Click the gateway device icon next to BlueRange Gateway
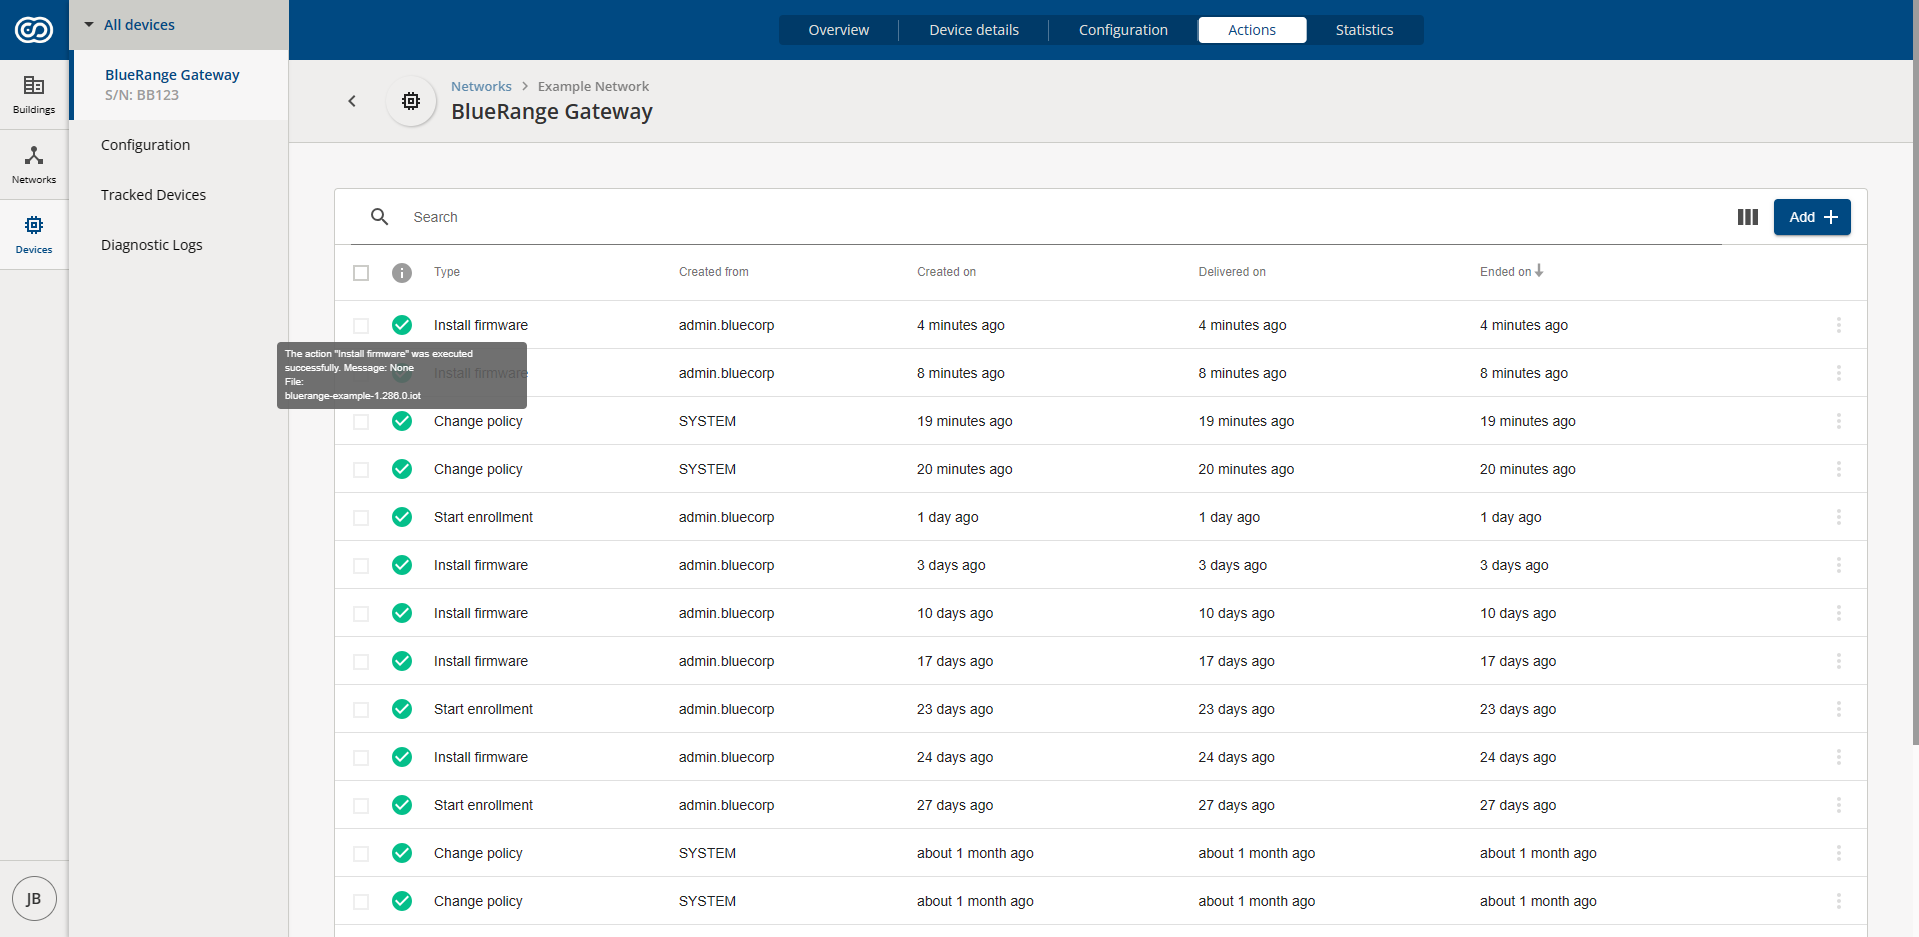This screenshot has width=1919, height=937. pyautogui.click(x=411, y=101)
